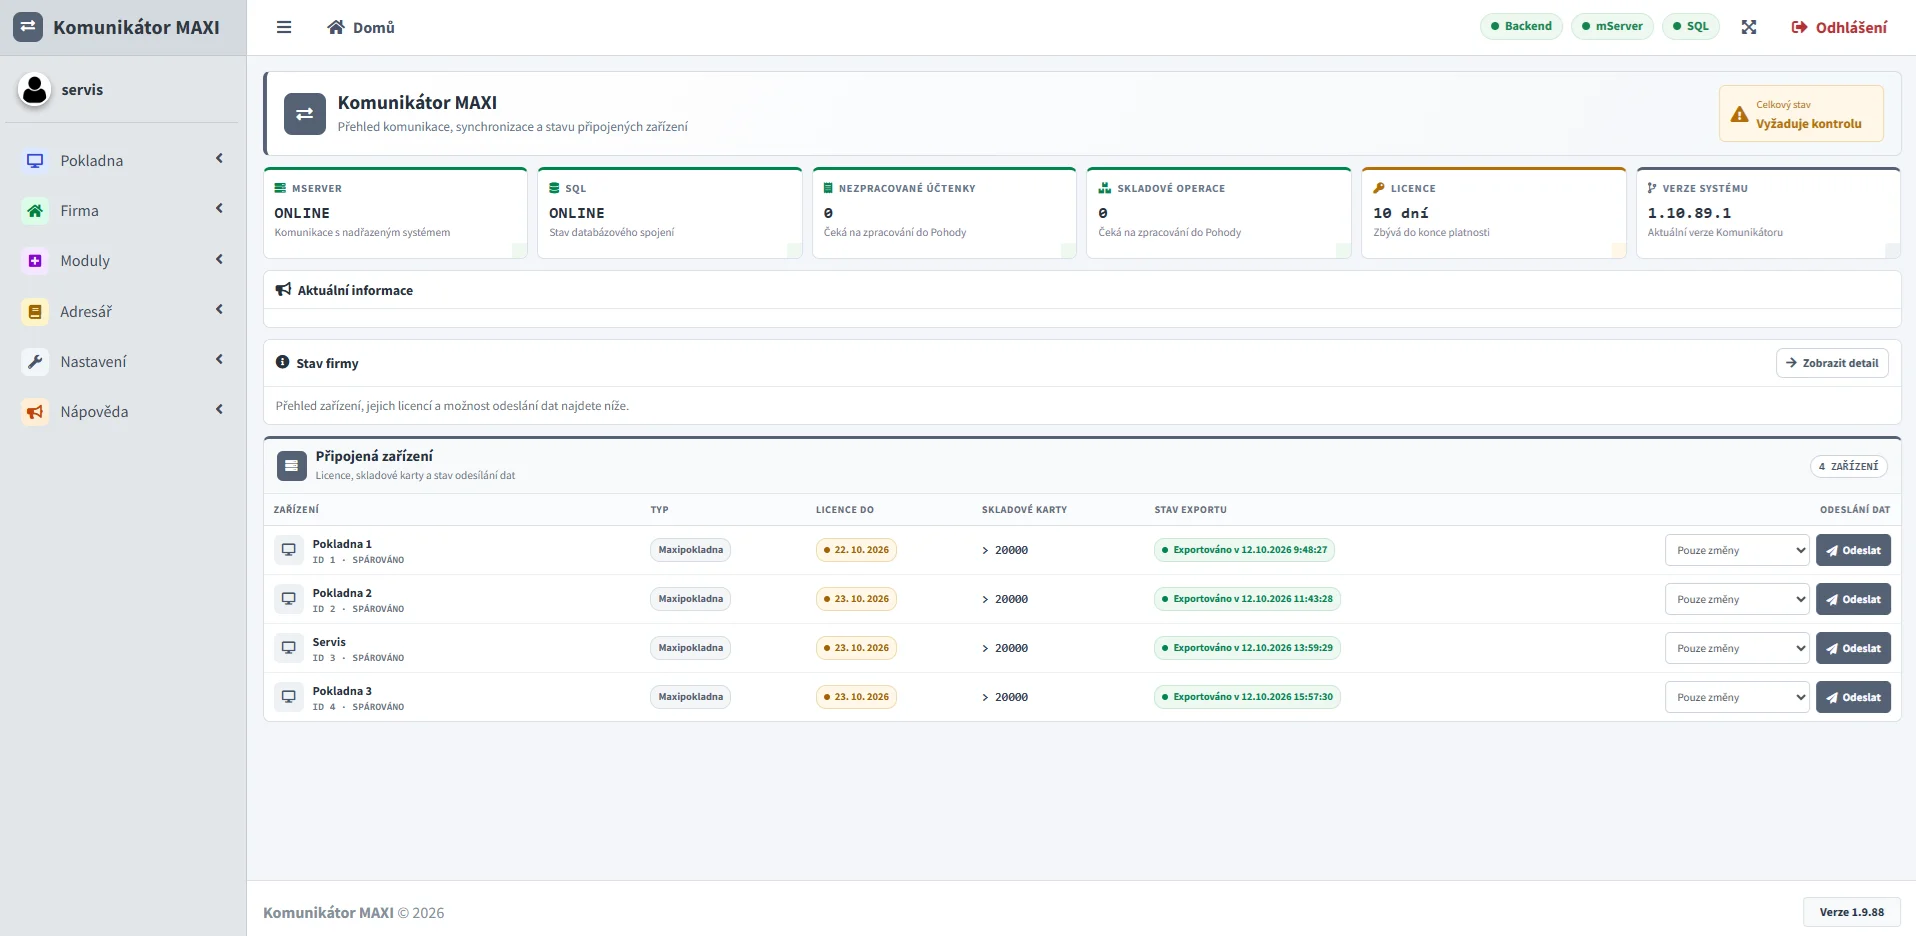Image resolution: width=1916 pixels, height=936 pixels.
Task: Open the Pouze změny dropdown for Pokladna 3
Action: point(1737,697)
